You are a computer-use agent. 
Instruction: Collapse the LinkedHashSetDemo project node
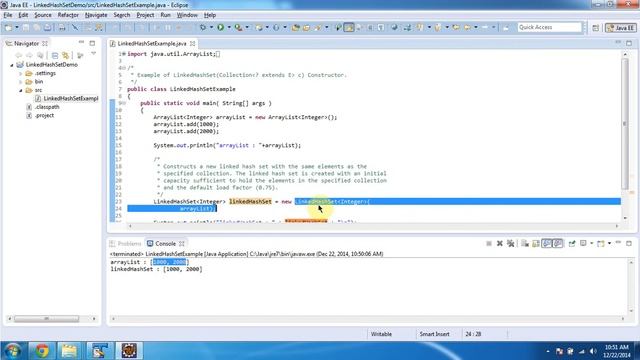click(x=11, y=65)
